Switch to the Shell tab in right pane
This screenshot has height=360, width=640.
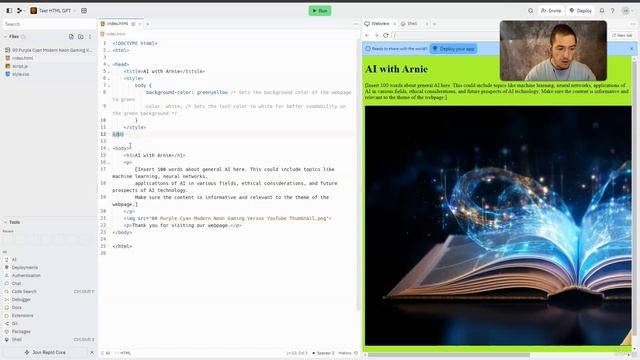tap(409, 24)
